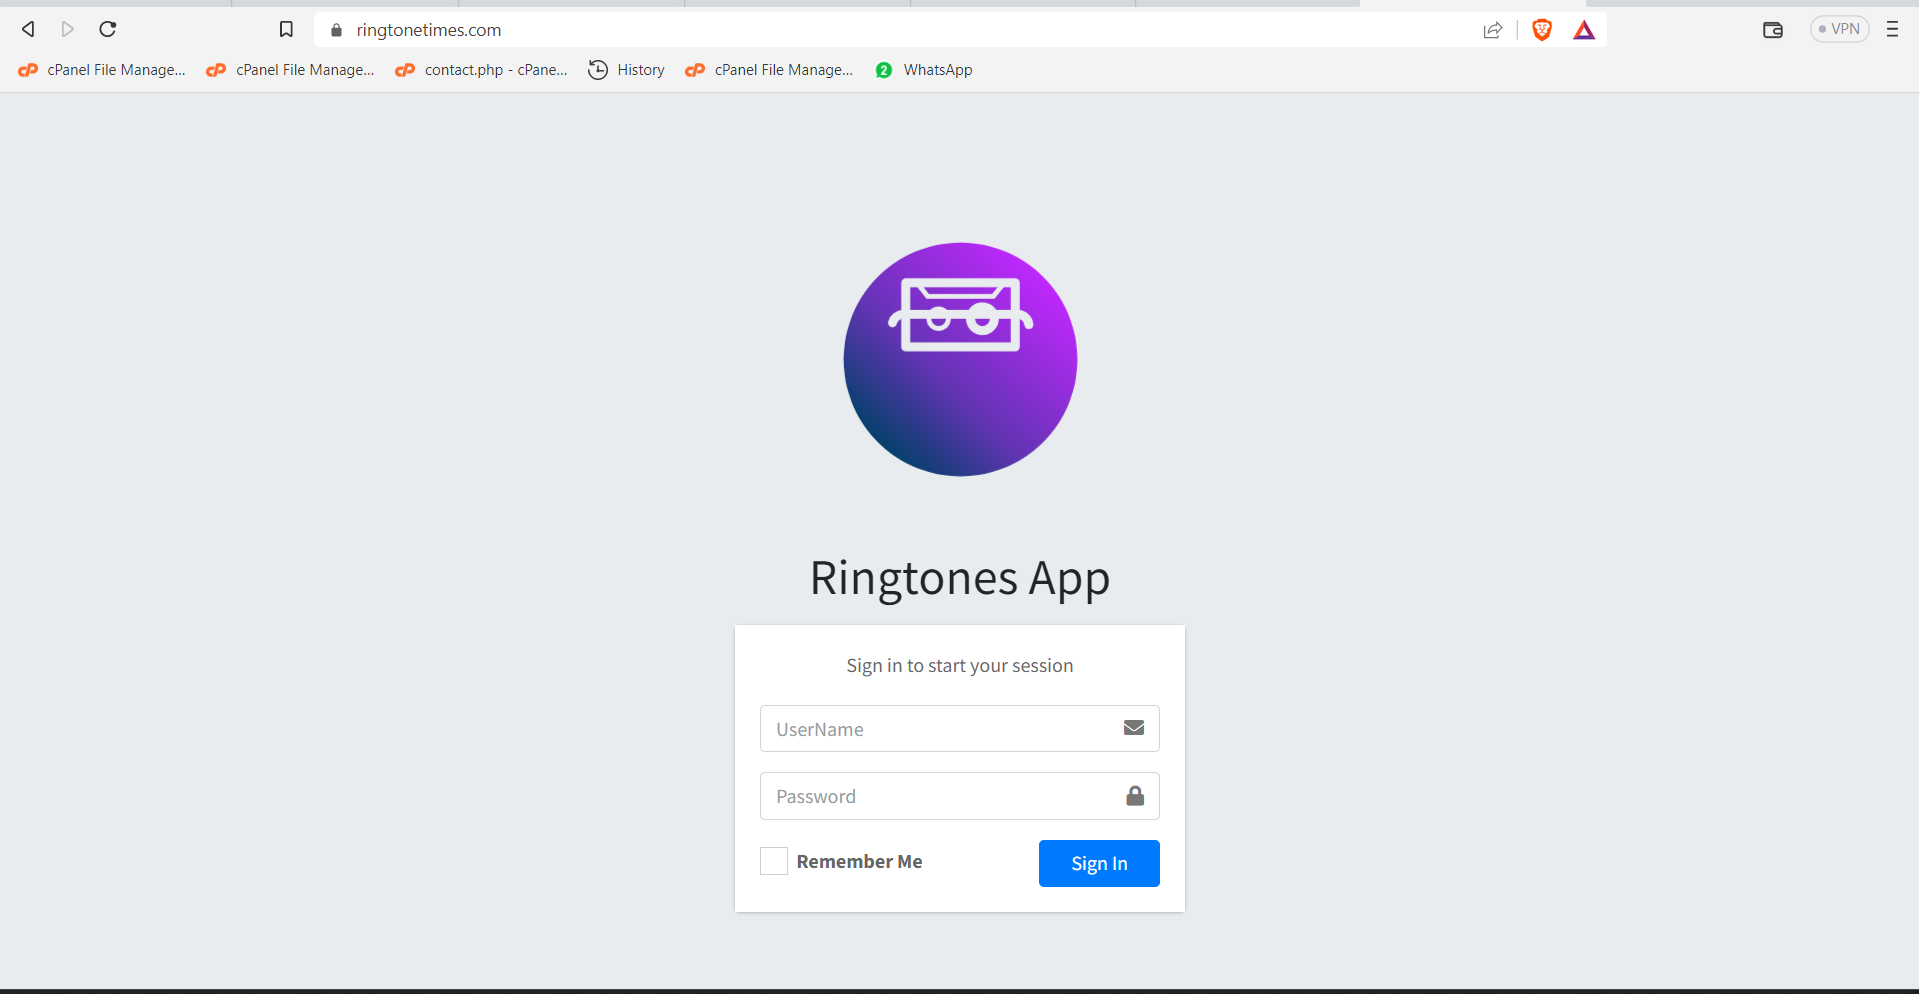Image resolution: width=1919 pixels, height=994 pixels.
Task: Click the Brave Rewards triangle icon
Action: (1584, 30)
